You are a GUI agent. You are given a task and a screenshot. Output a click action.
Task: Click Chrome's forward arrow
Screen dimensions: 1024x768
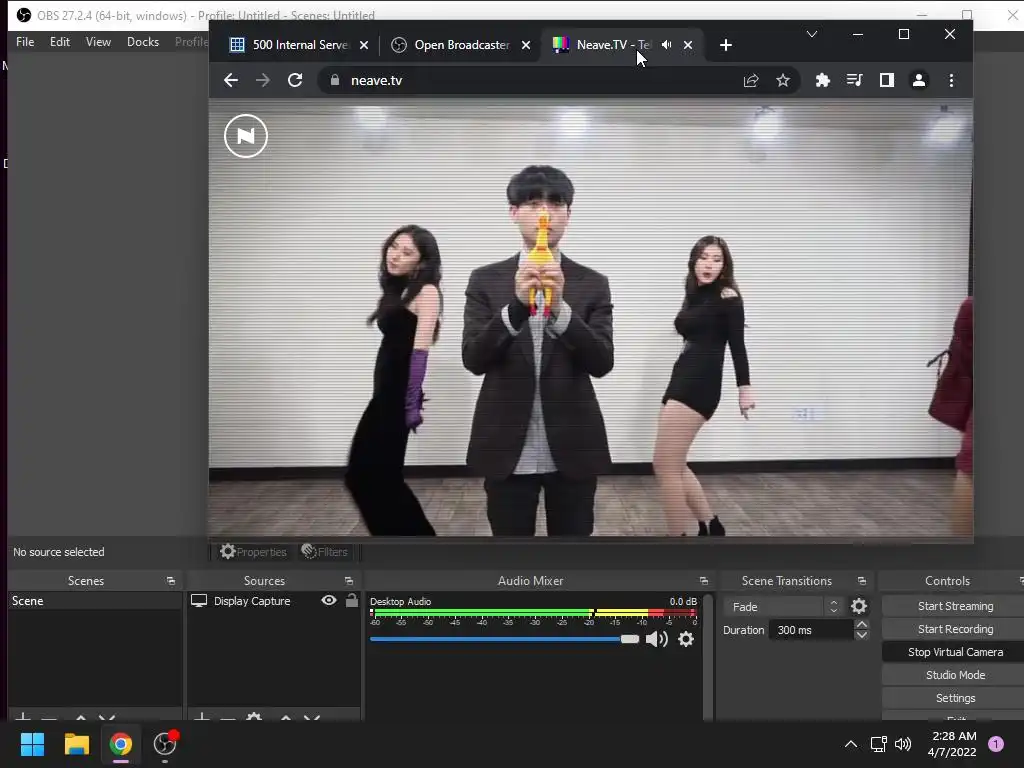coord(263,80)
